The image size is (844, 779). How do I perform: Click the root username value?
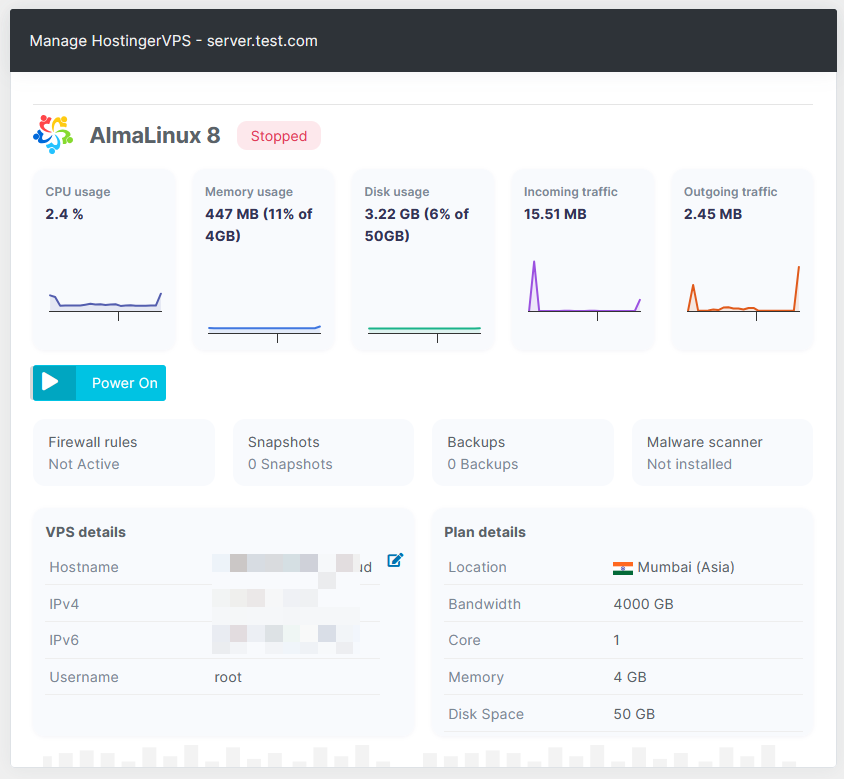(228, 677)
